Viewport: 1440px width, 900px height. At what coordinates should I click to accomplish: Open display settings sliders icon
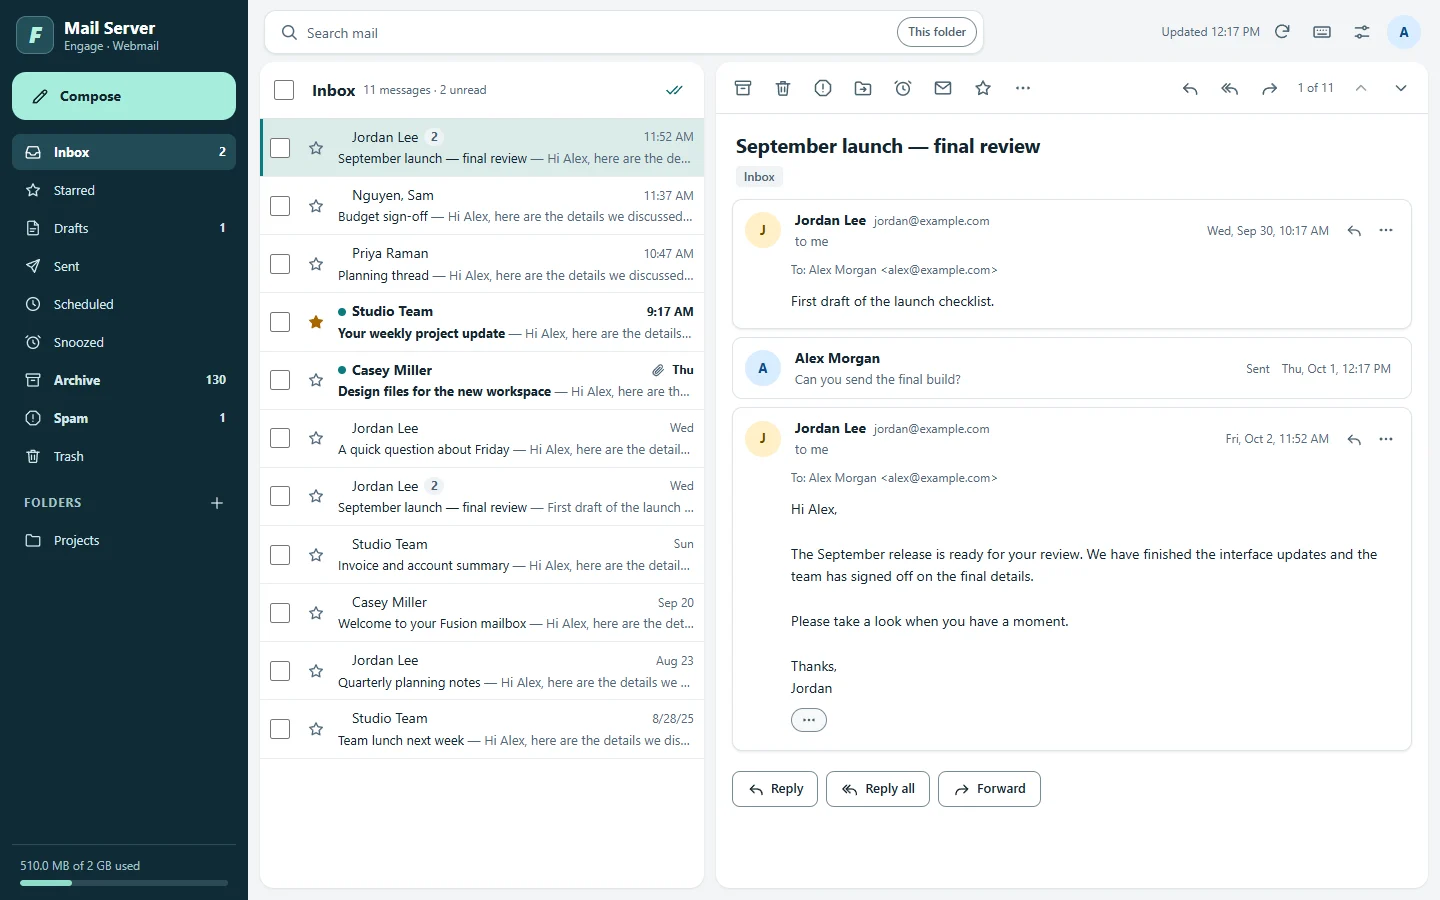point(1362,32)
